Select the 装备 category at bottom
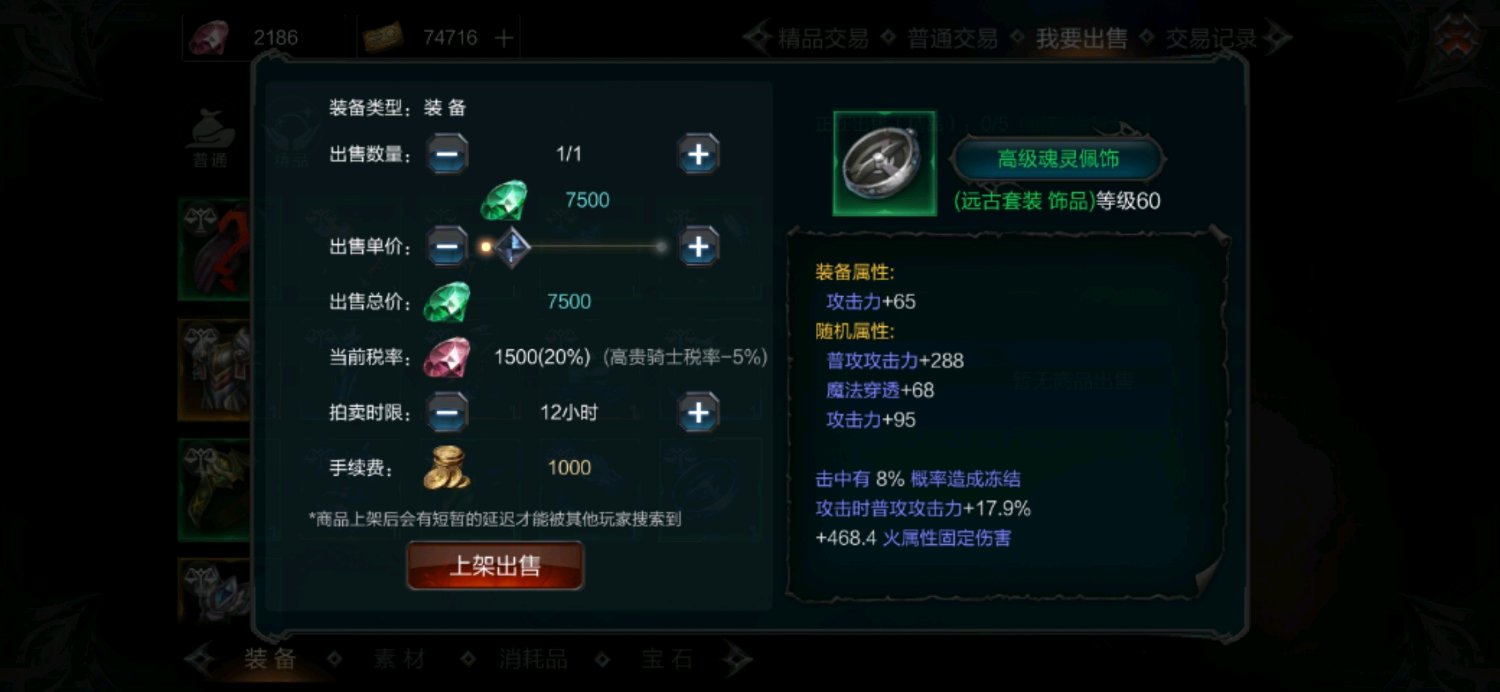 pyautogui.click(x=271, y=659)
